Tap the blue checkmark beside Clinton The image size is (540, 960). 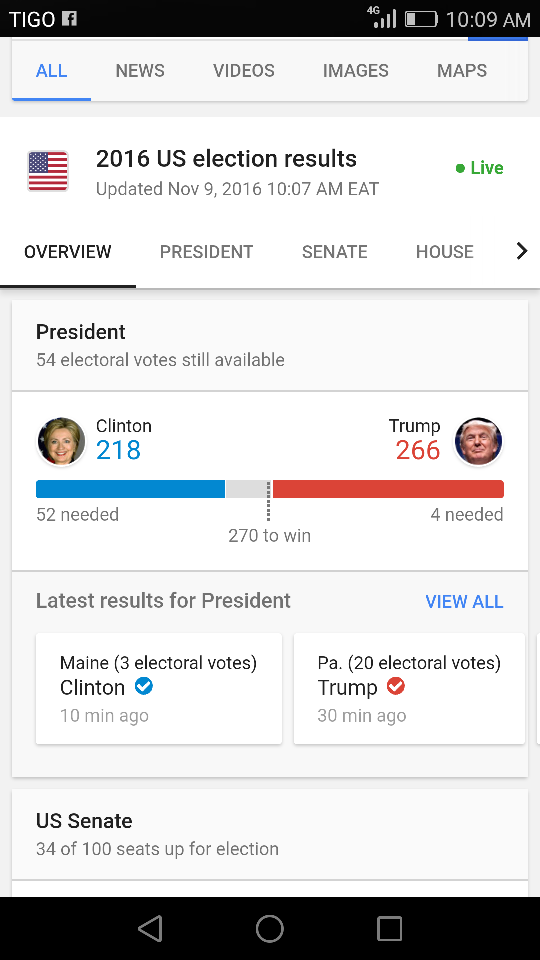pos(143,687)
